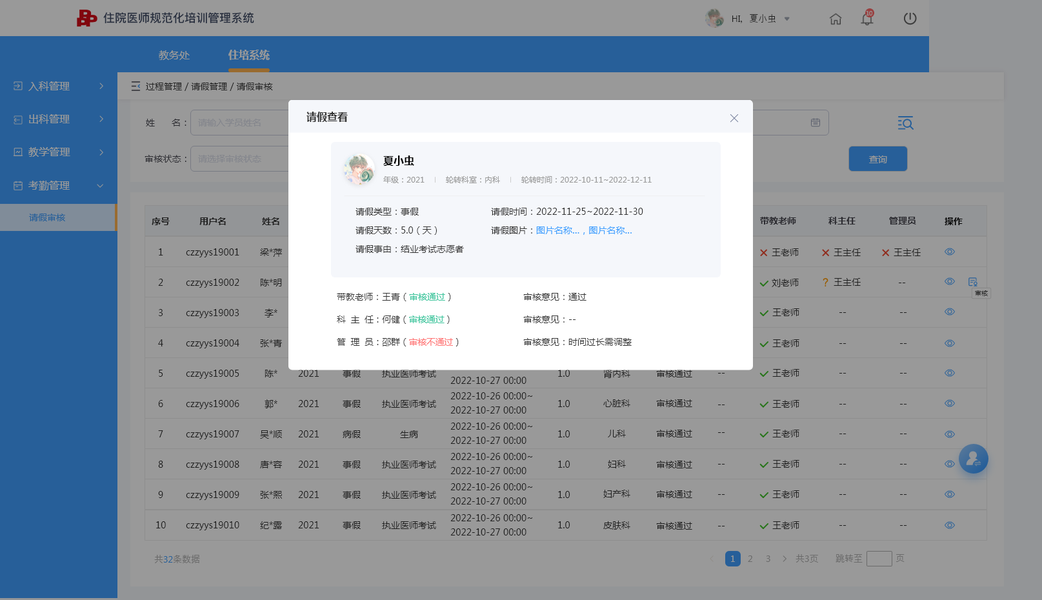
Task: View leave details for czzyys19002
Action: coord(950,282)
